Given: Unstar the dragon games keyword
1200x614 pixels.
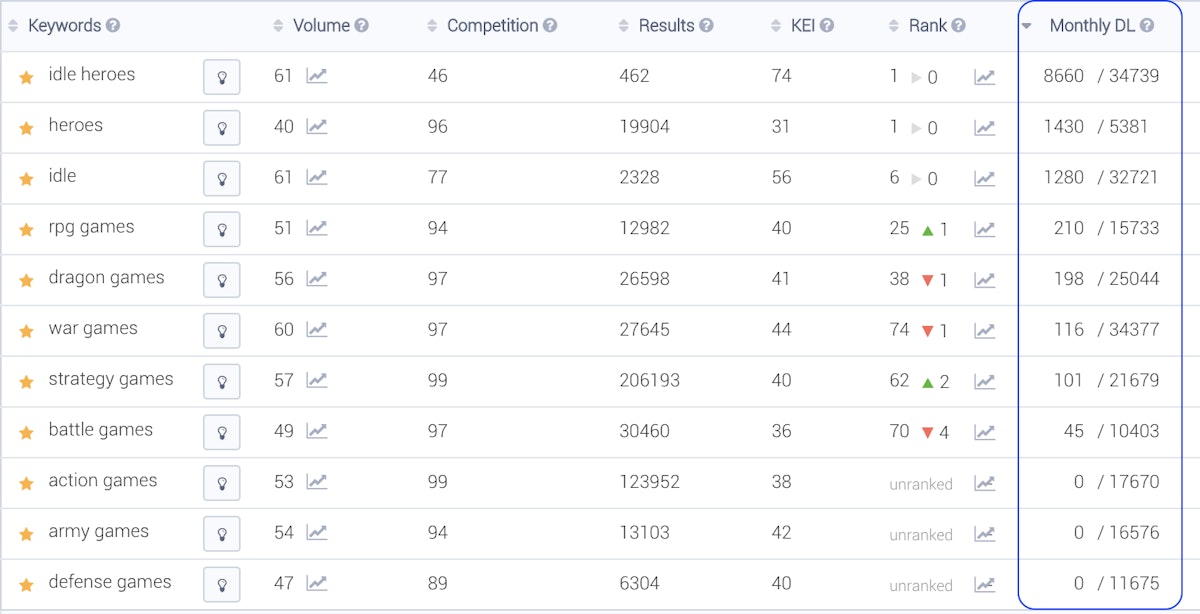Looking at the screenshot, I should point(27,280).
